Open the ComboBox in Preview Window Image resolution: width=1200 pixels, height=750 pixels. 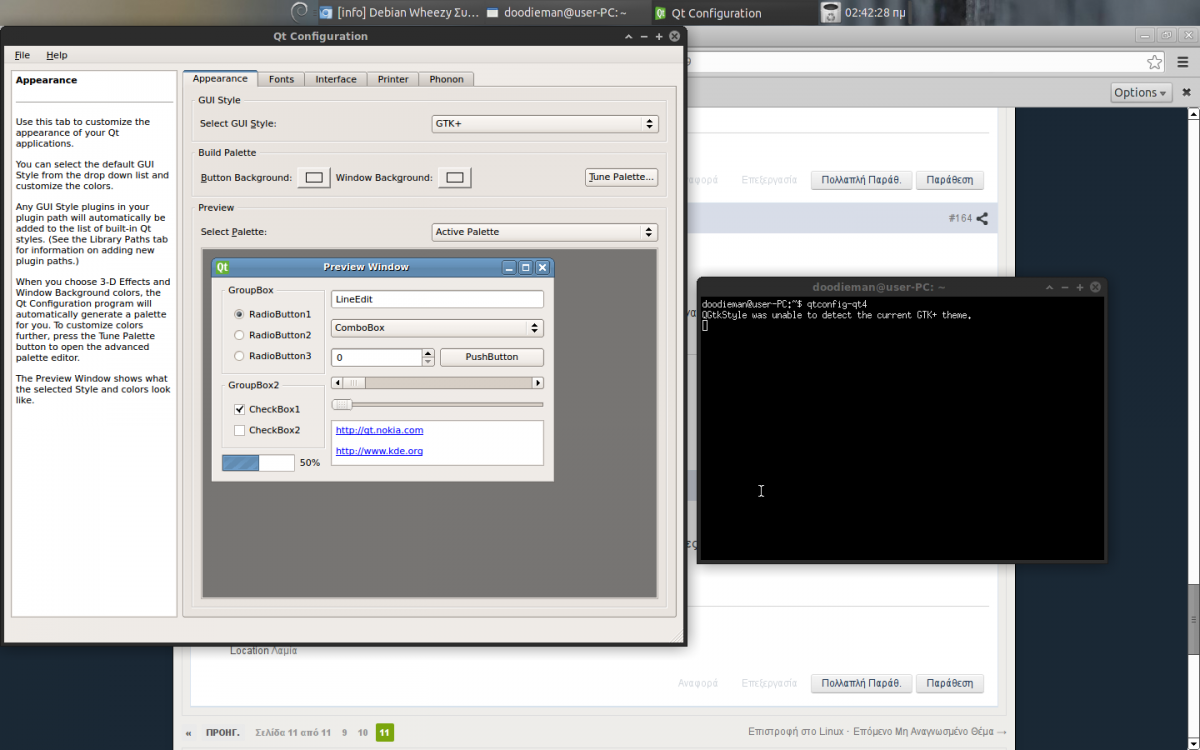[437, 328]
